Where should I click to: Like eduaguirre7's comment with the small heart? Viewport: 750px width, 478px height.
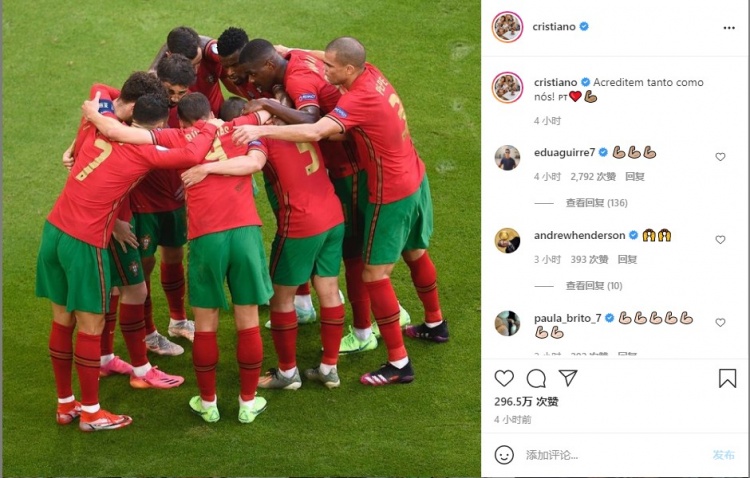[720, 157]
